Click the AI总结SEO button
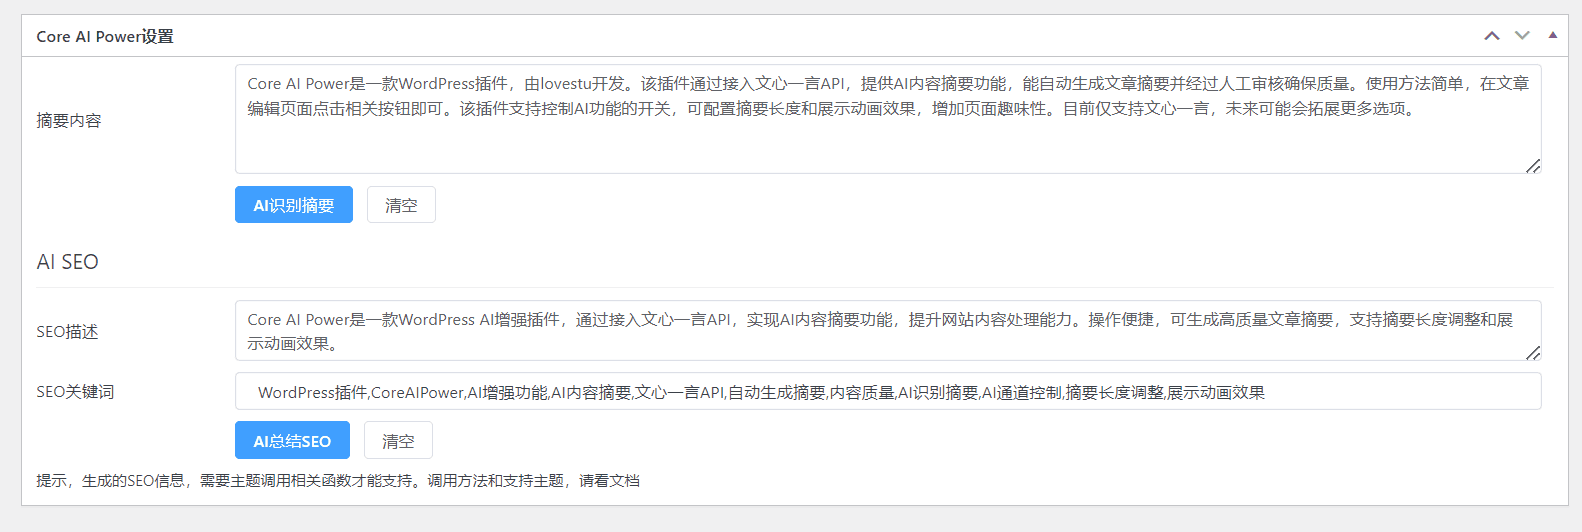1582x532 pixels. pos(292,441)
